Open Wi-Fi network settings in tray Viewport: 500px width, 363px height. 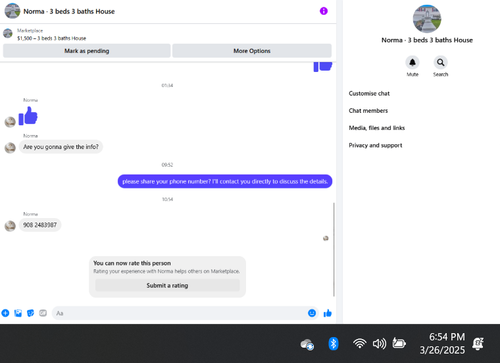360,343
